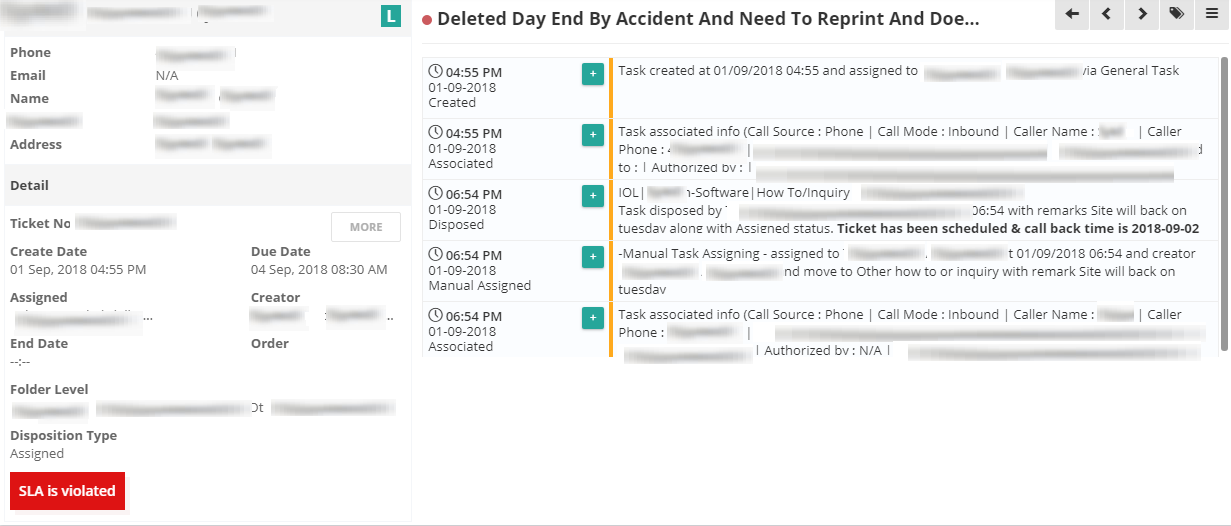Viewport: 1231px width, 526px height.
Task: Click the MORE button beside Ticket No
Action: [366, 227]
